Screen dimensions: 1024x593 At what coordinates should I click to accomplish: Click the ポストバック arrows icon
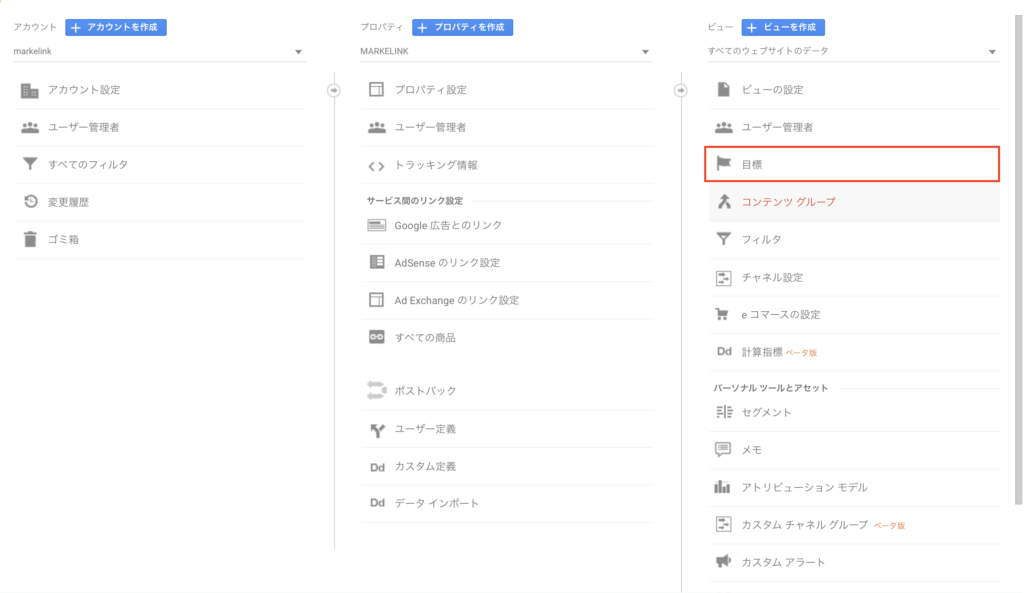[376, 390]
